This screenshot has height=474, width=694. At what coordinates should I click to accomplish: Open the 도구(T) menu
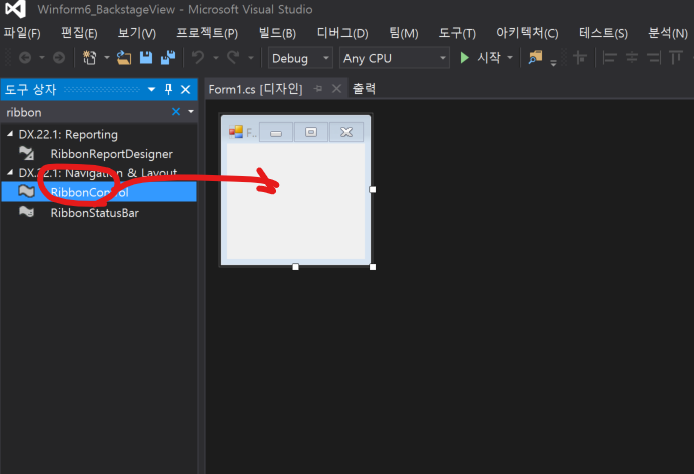[457, 33]
